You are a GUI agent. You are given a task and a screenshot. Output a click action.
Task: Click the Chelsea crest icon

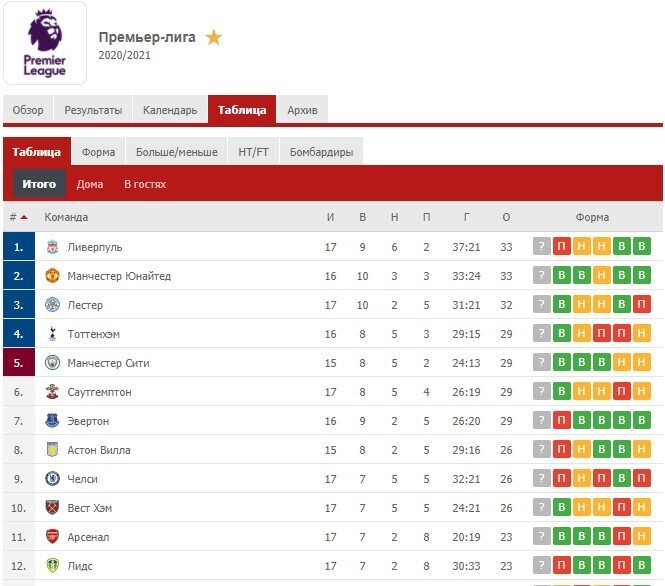tap(52, 479)
